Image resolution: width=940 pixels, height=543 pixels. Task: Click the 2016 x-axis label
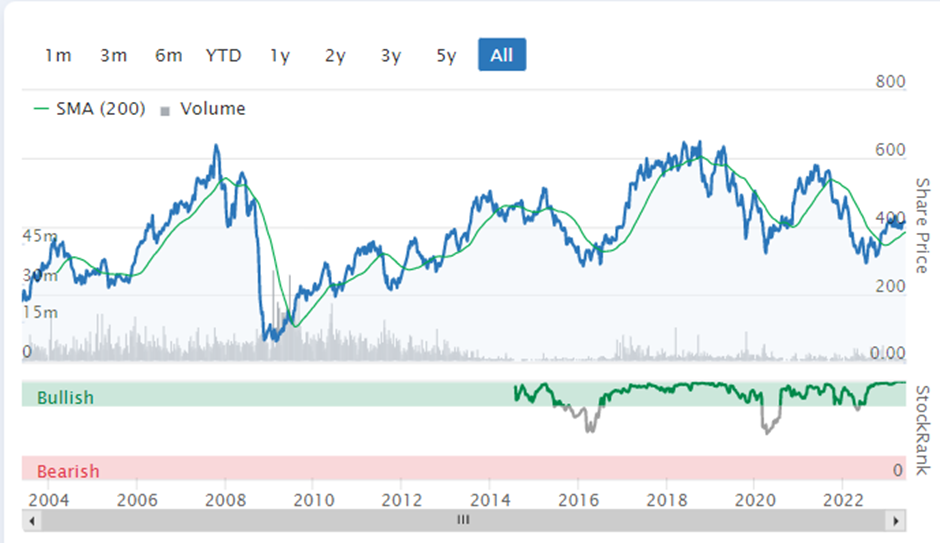coord(579,500)
